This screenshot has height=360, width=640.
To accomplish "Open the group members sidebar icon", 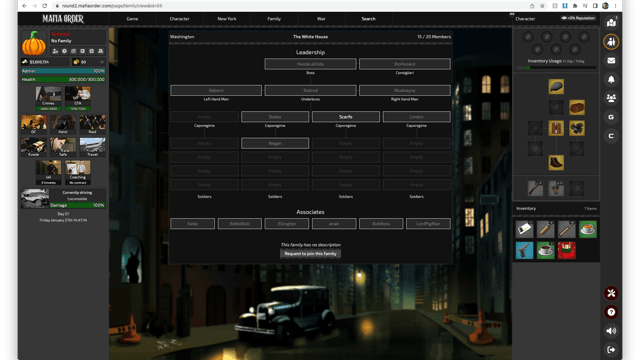I will [x=611, y=98].
